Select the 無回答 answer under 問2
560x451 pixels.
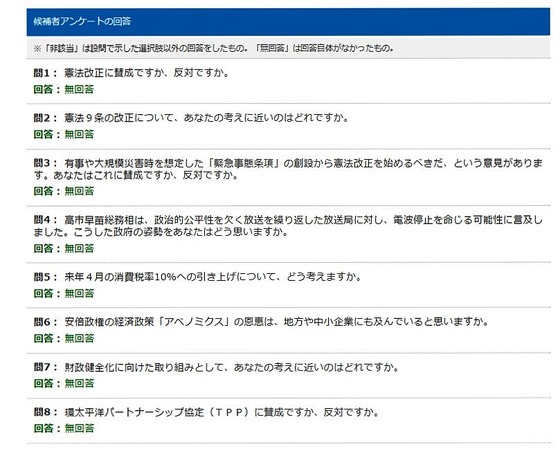79,134
